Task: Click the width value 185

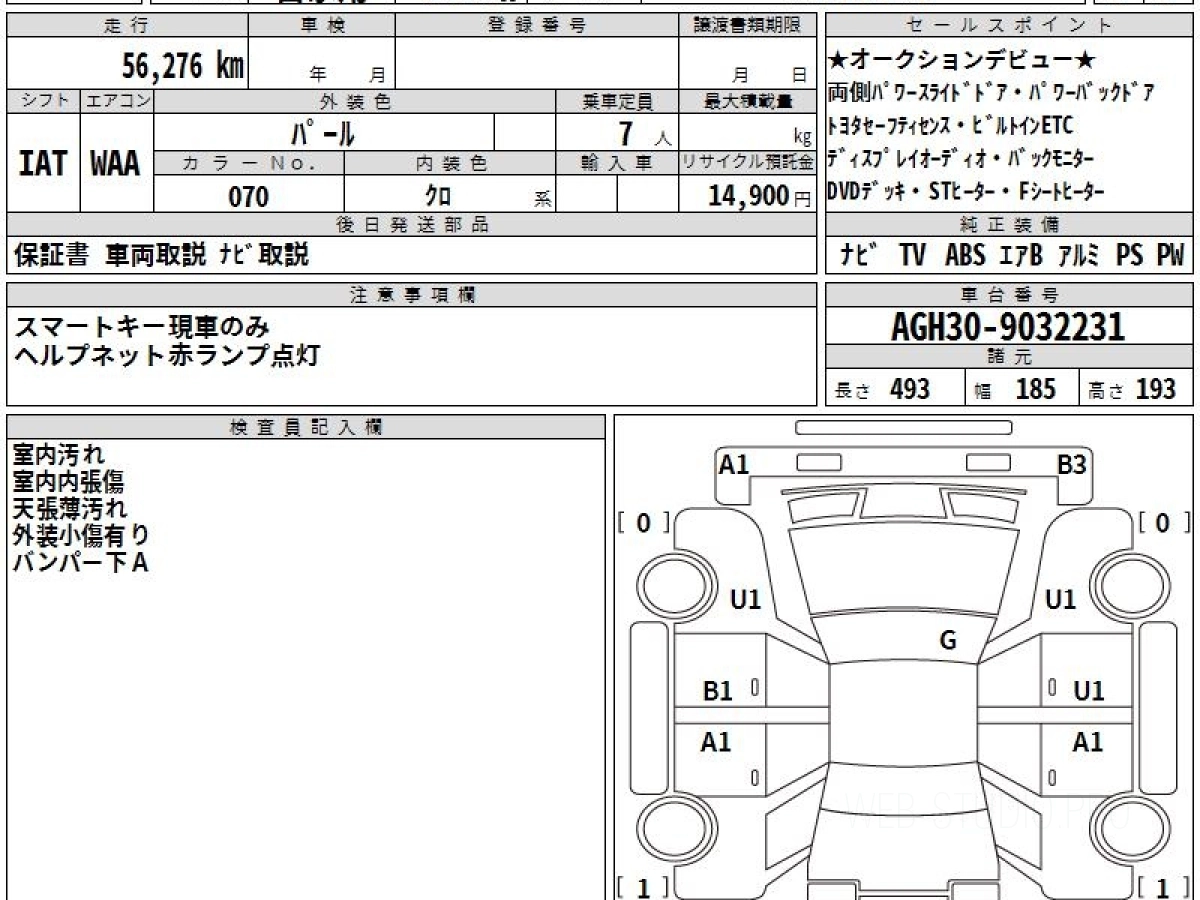Action: (x=1035, y=389)
